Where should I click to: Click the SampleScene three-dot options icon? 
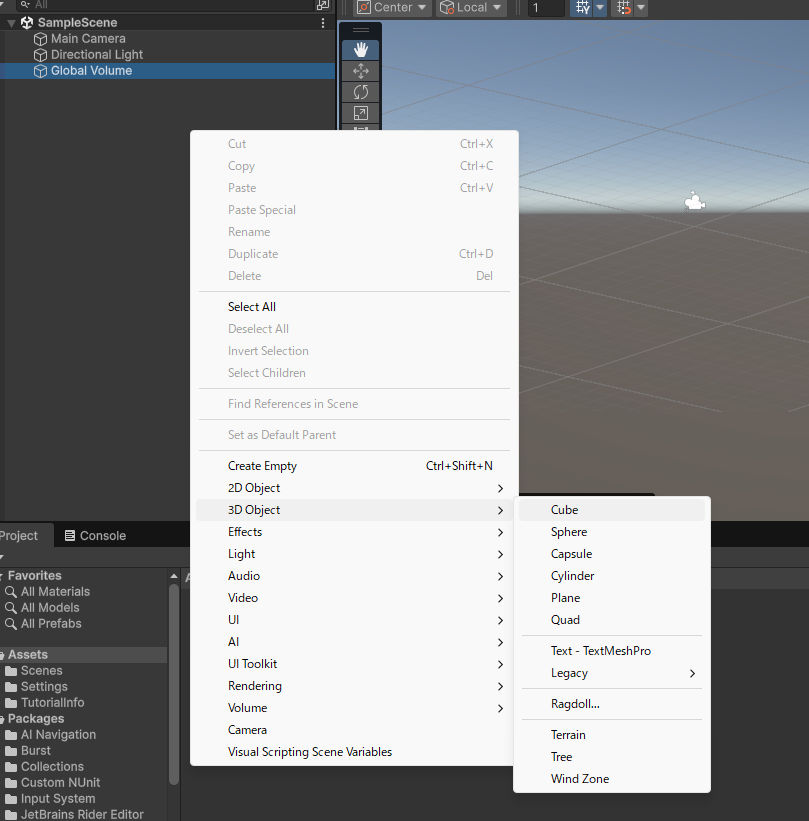tap(322, 23)
